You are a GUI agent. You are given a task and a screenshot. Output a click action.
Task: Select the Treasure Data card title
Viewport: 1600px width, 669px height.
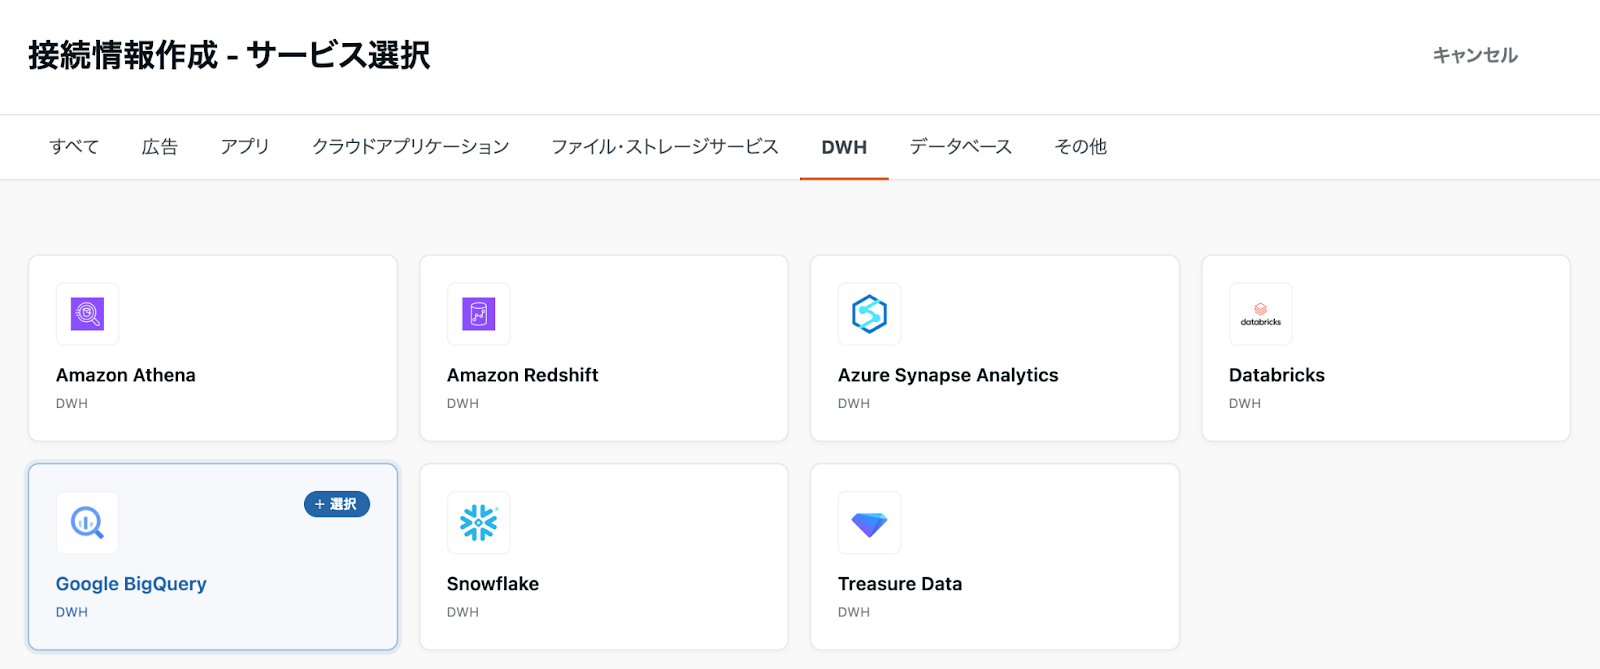pyautogui.click(x=900, y=584)
